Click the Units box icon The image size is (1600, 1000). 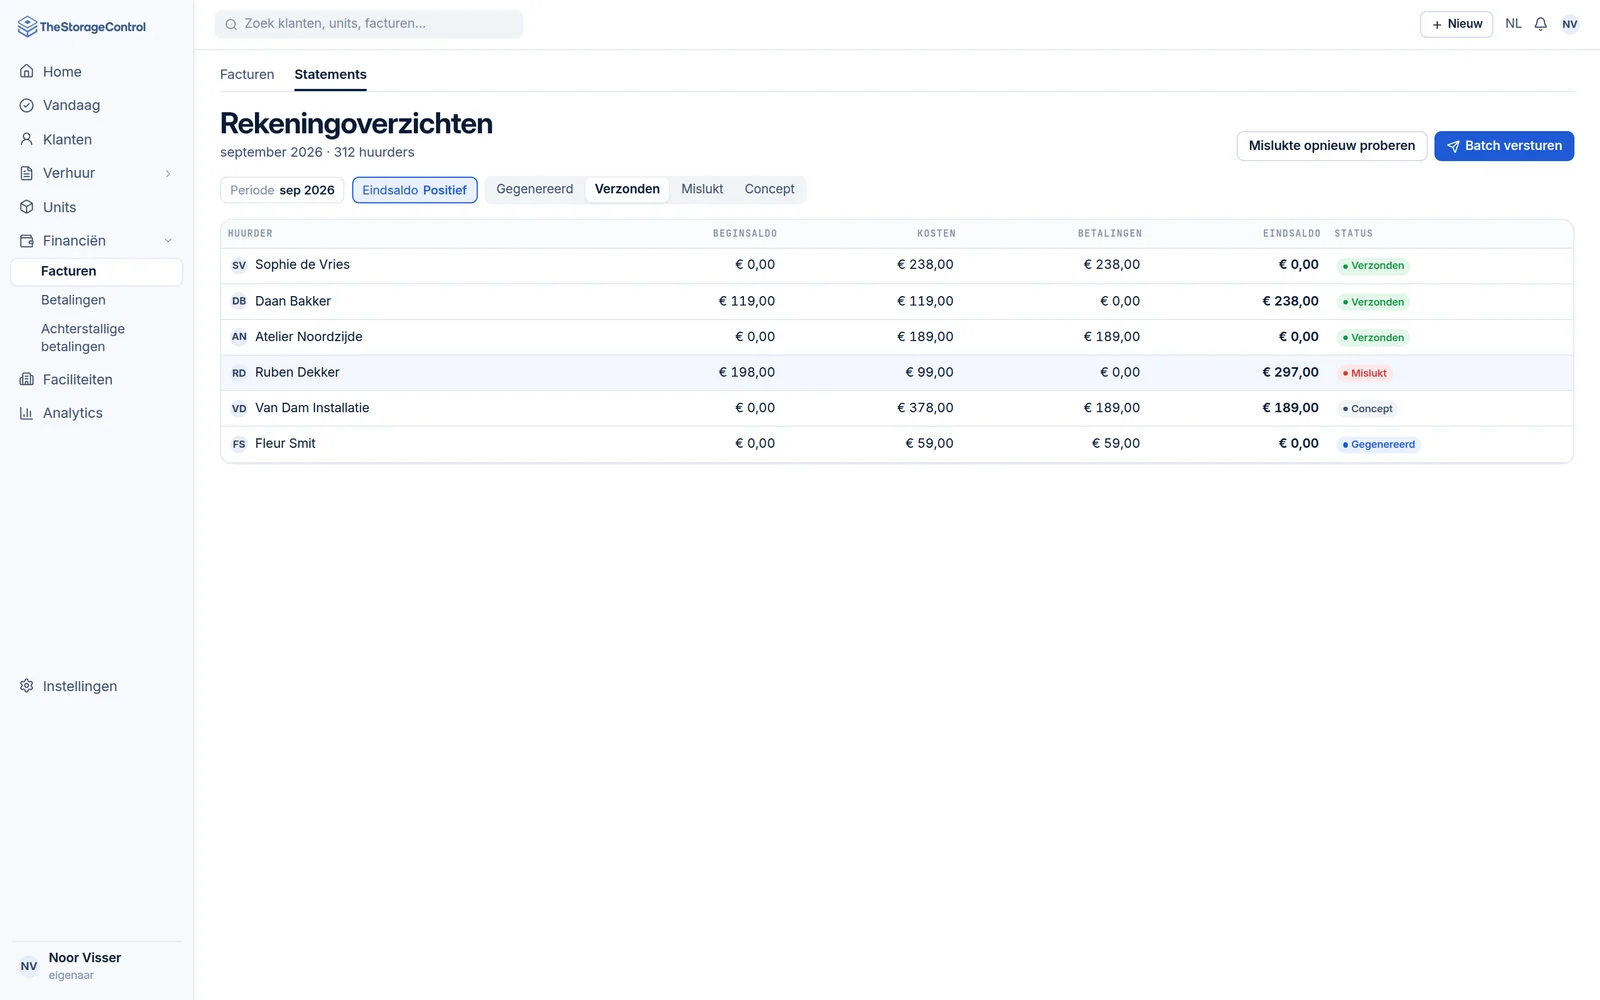coord(27,207)
